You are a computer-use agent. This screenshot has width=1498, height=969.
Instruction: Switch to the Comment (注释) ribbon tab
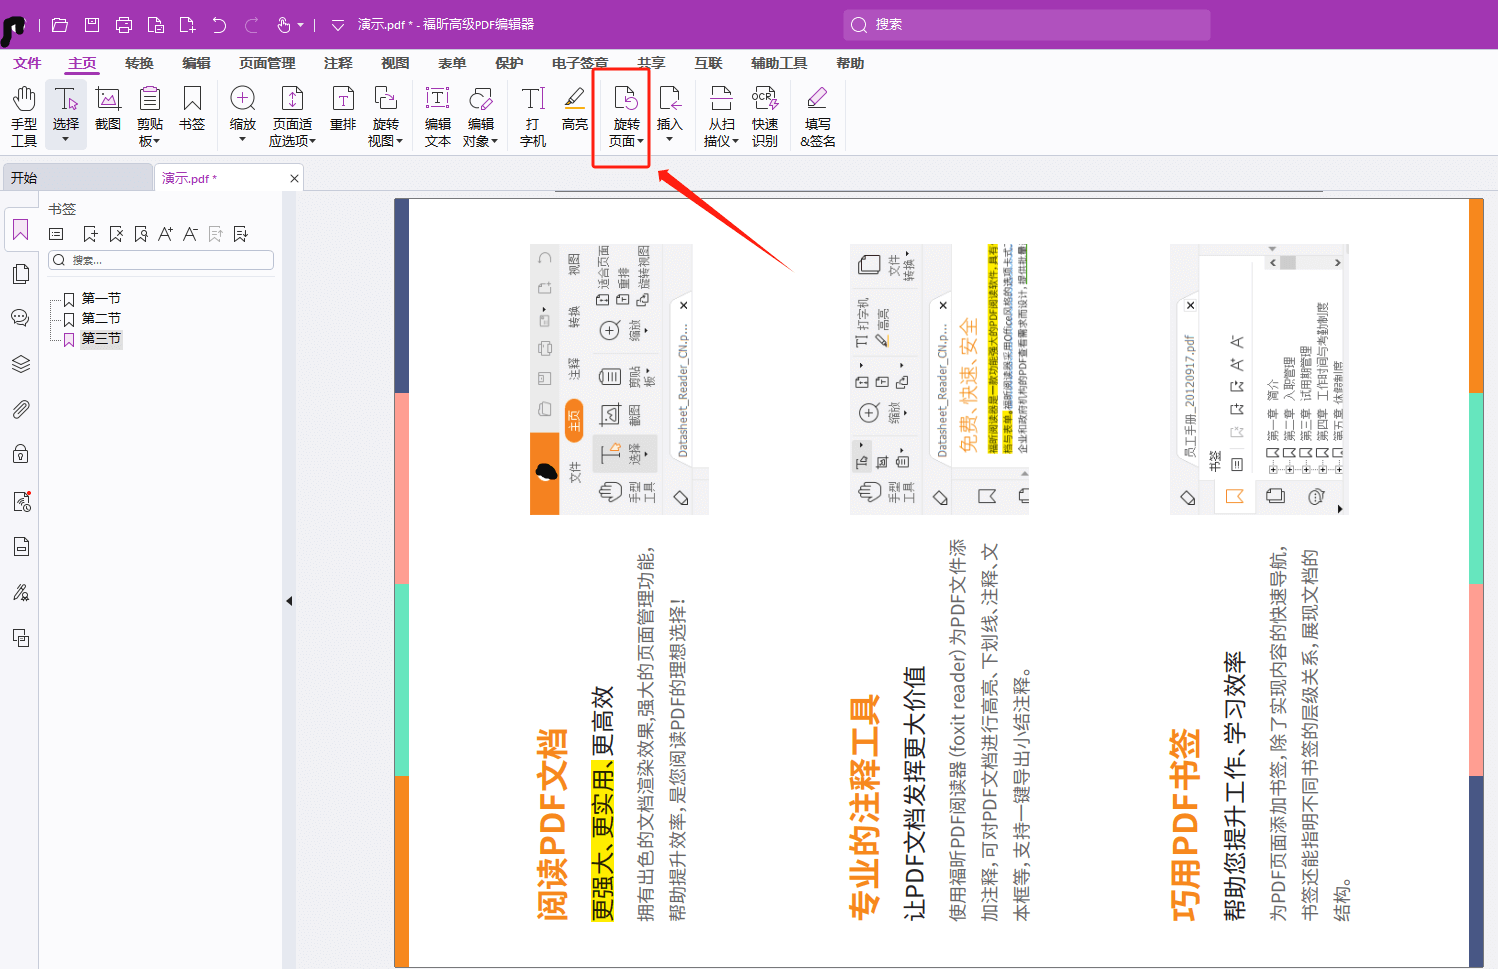(338, 63)
